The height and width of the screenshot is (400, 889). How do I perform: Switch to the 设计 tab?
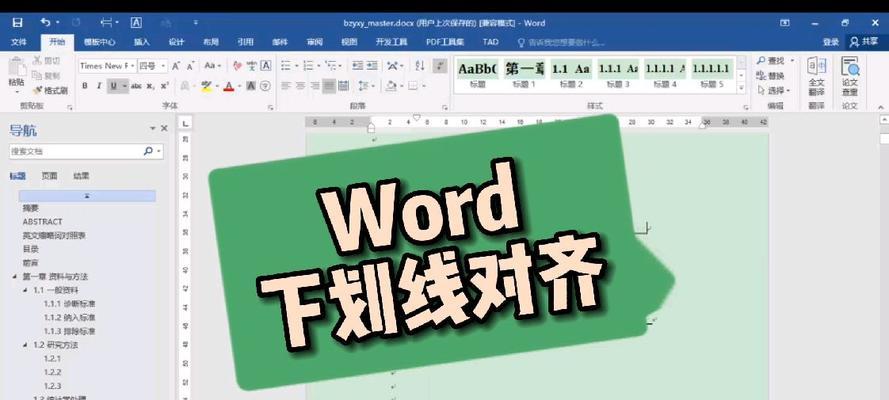pyautogui.click(x=176, y=42)
